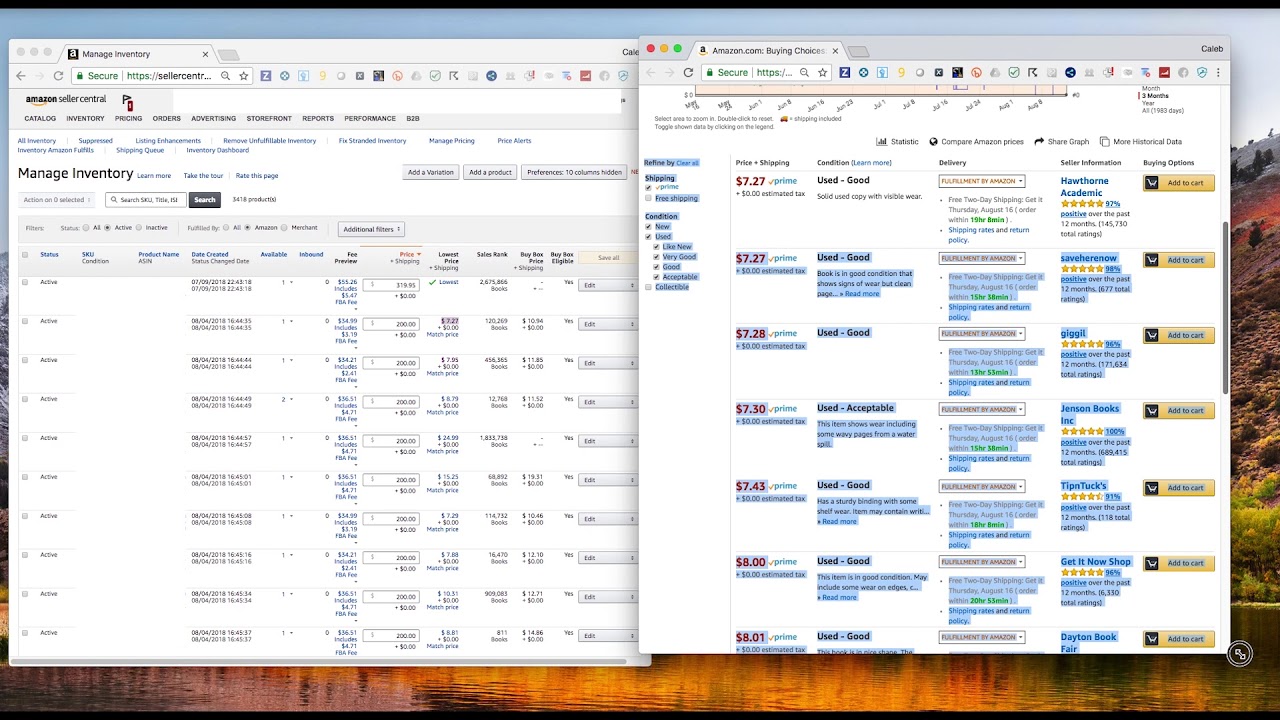Click the Add a product button
This screenshot has width=1280, height=720.
tap(490, 172)
